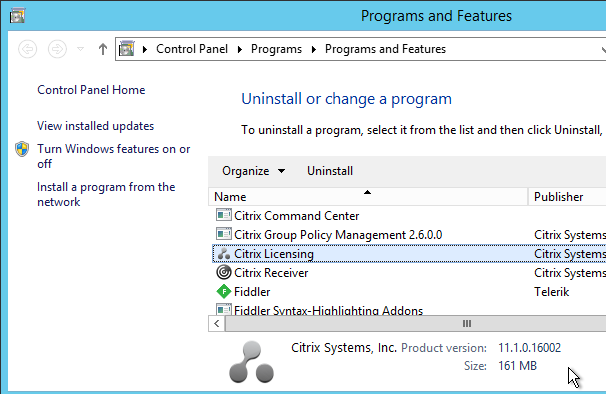Click the Uninstall toolbar button
Screen dimensions: 606x394
coord(330,171)
